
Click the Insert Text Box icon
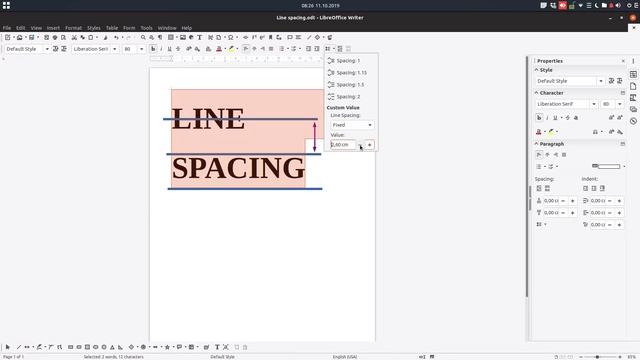pyautogui.click(x=200, y=37)
